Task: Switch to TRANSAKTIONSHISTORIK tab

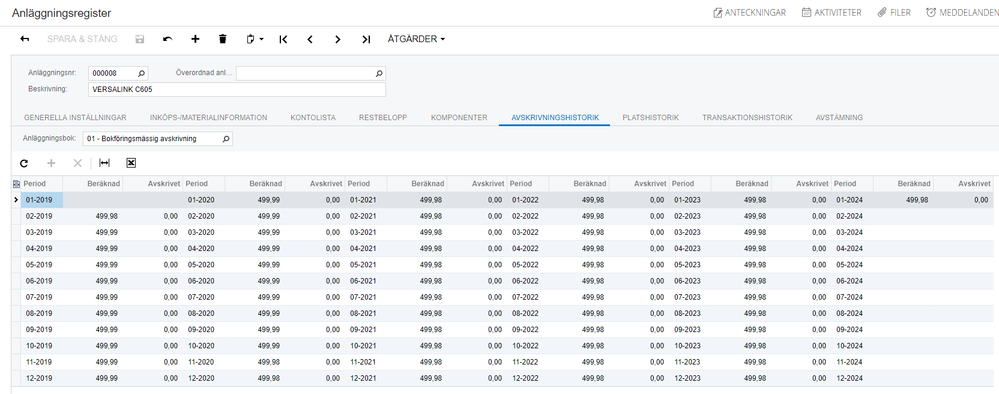Action: (747, 118)
